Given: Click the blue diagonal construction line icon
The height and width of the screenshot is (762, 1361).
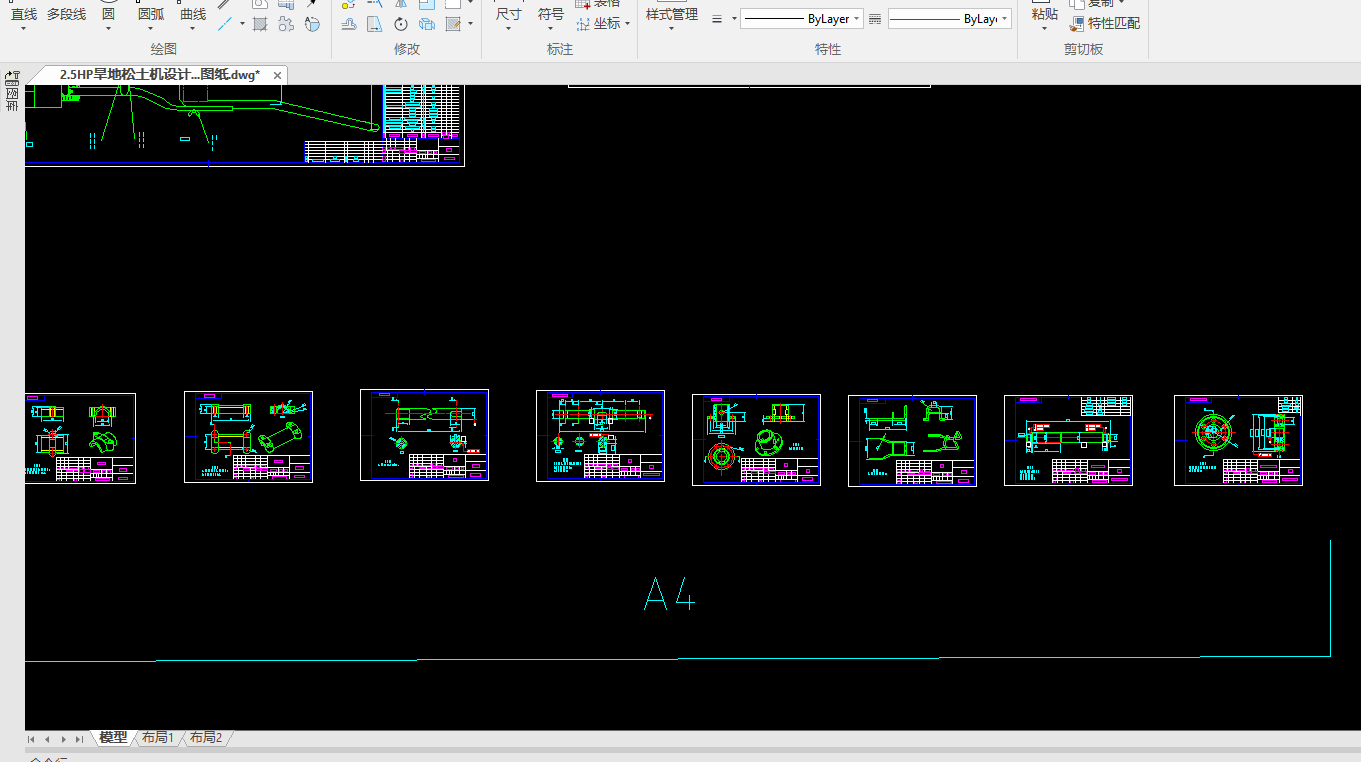Looking at the screenshot, I should (x=225, y=23).
